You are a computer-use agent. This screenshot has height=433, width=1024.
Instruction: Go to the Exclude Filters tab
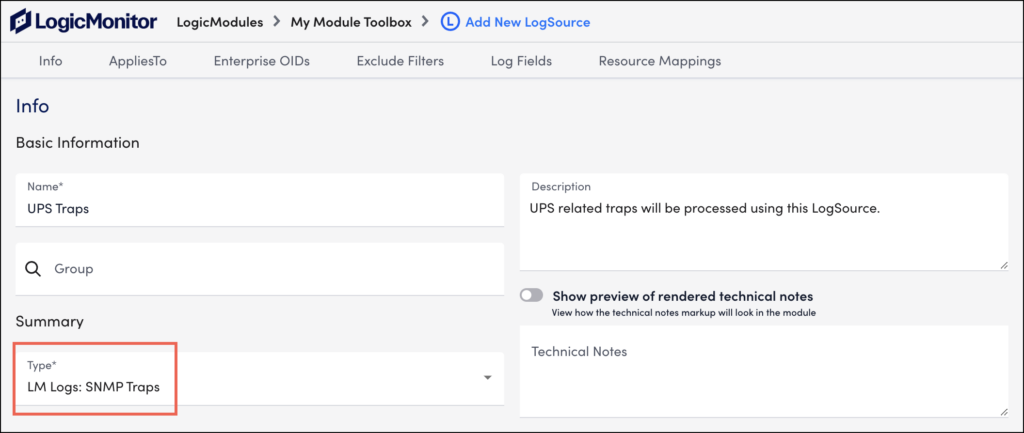pos(400,61)
